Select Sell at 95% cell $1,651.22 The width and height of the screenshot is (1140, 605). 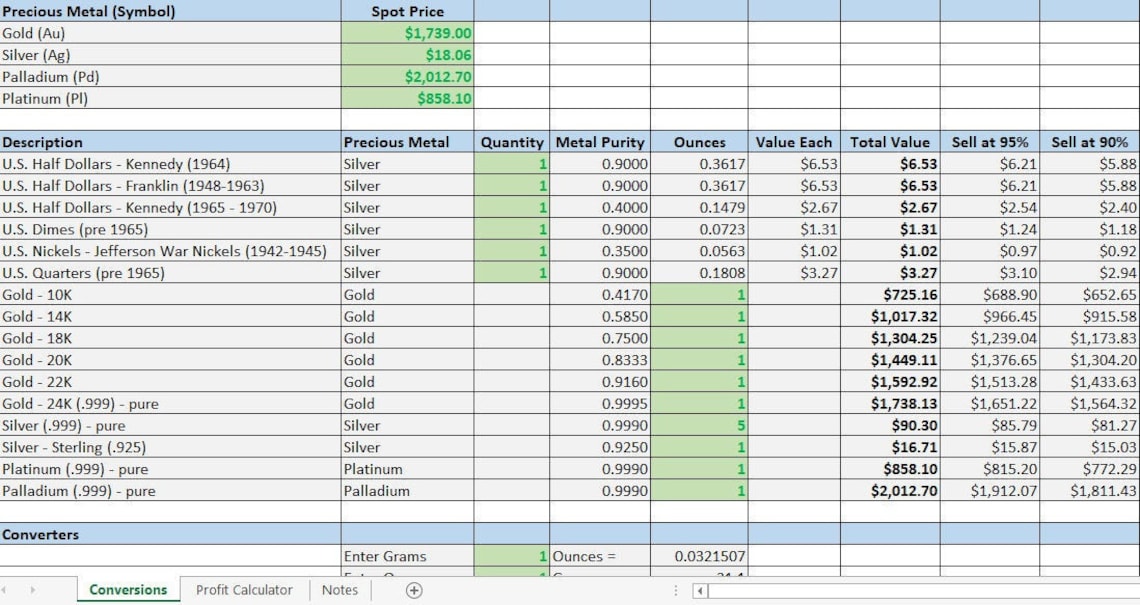990,404
